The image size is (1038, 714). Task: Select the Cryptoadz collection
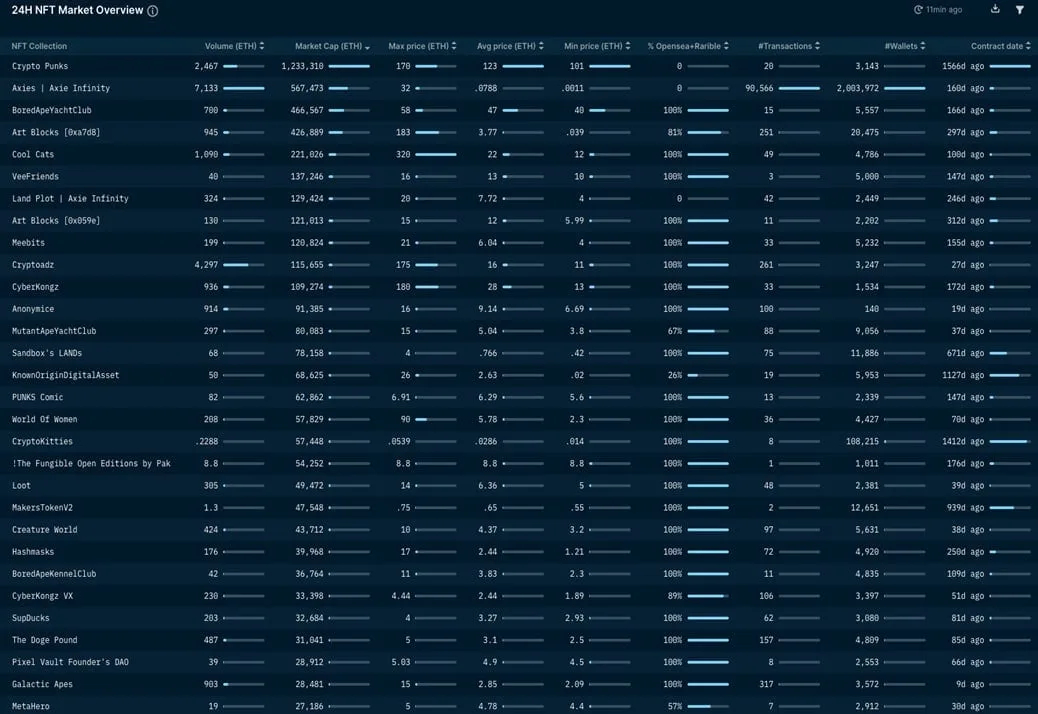point(33,265)
